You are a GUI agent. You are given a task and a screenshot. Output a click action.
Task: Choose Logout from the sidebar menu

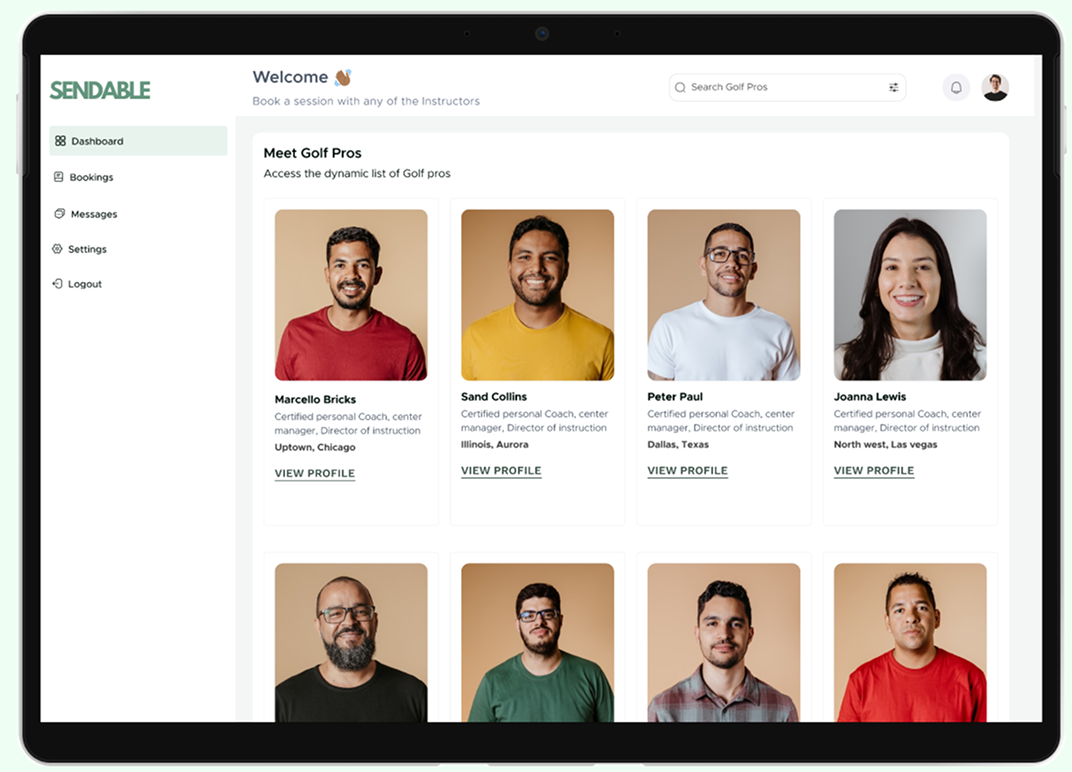pos(84,283)
